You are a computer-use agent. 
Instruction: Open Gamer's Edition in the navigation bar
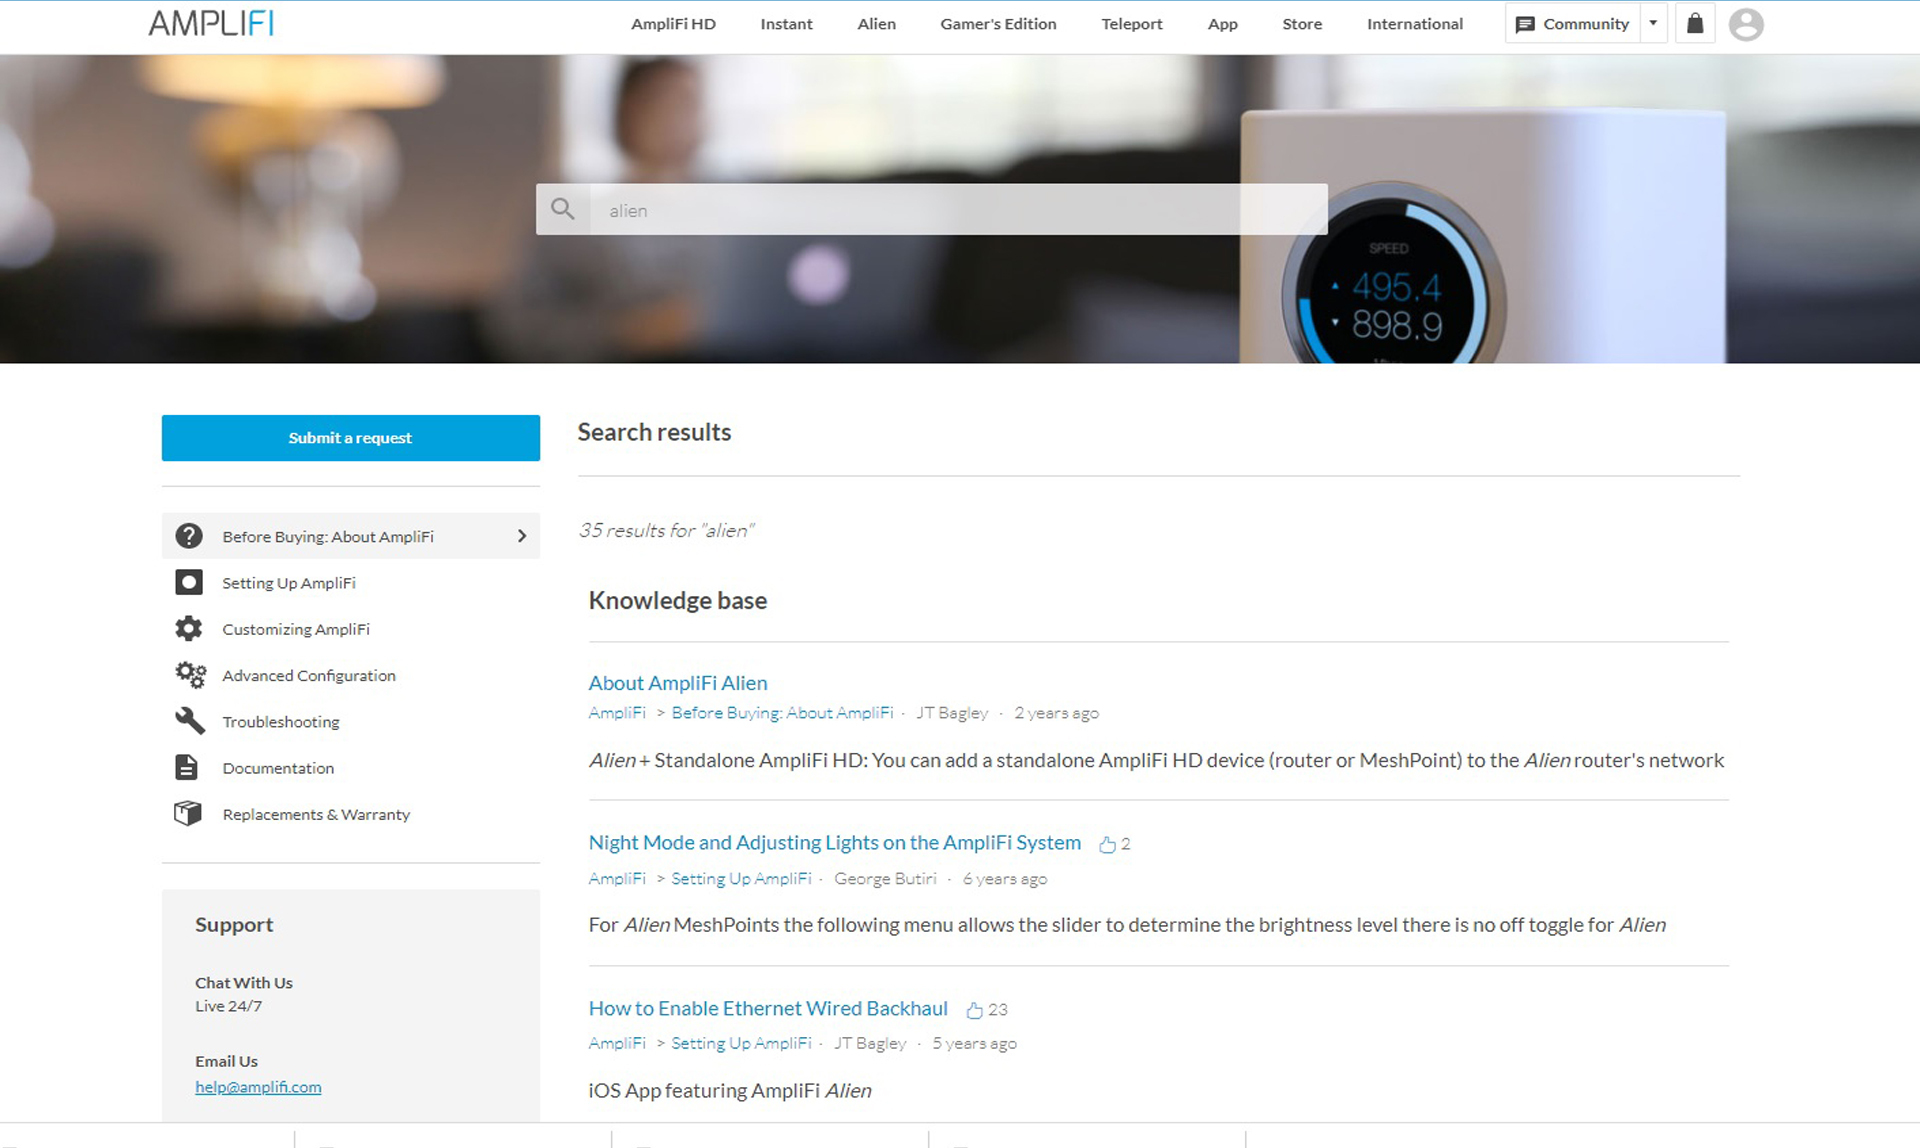998,24
